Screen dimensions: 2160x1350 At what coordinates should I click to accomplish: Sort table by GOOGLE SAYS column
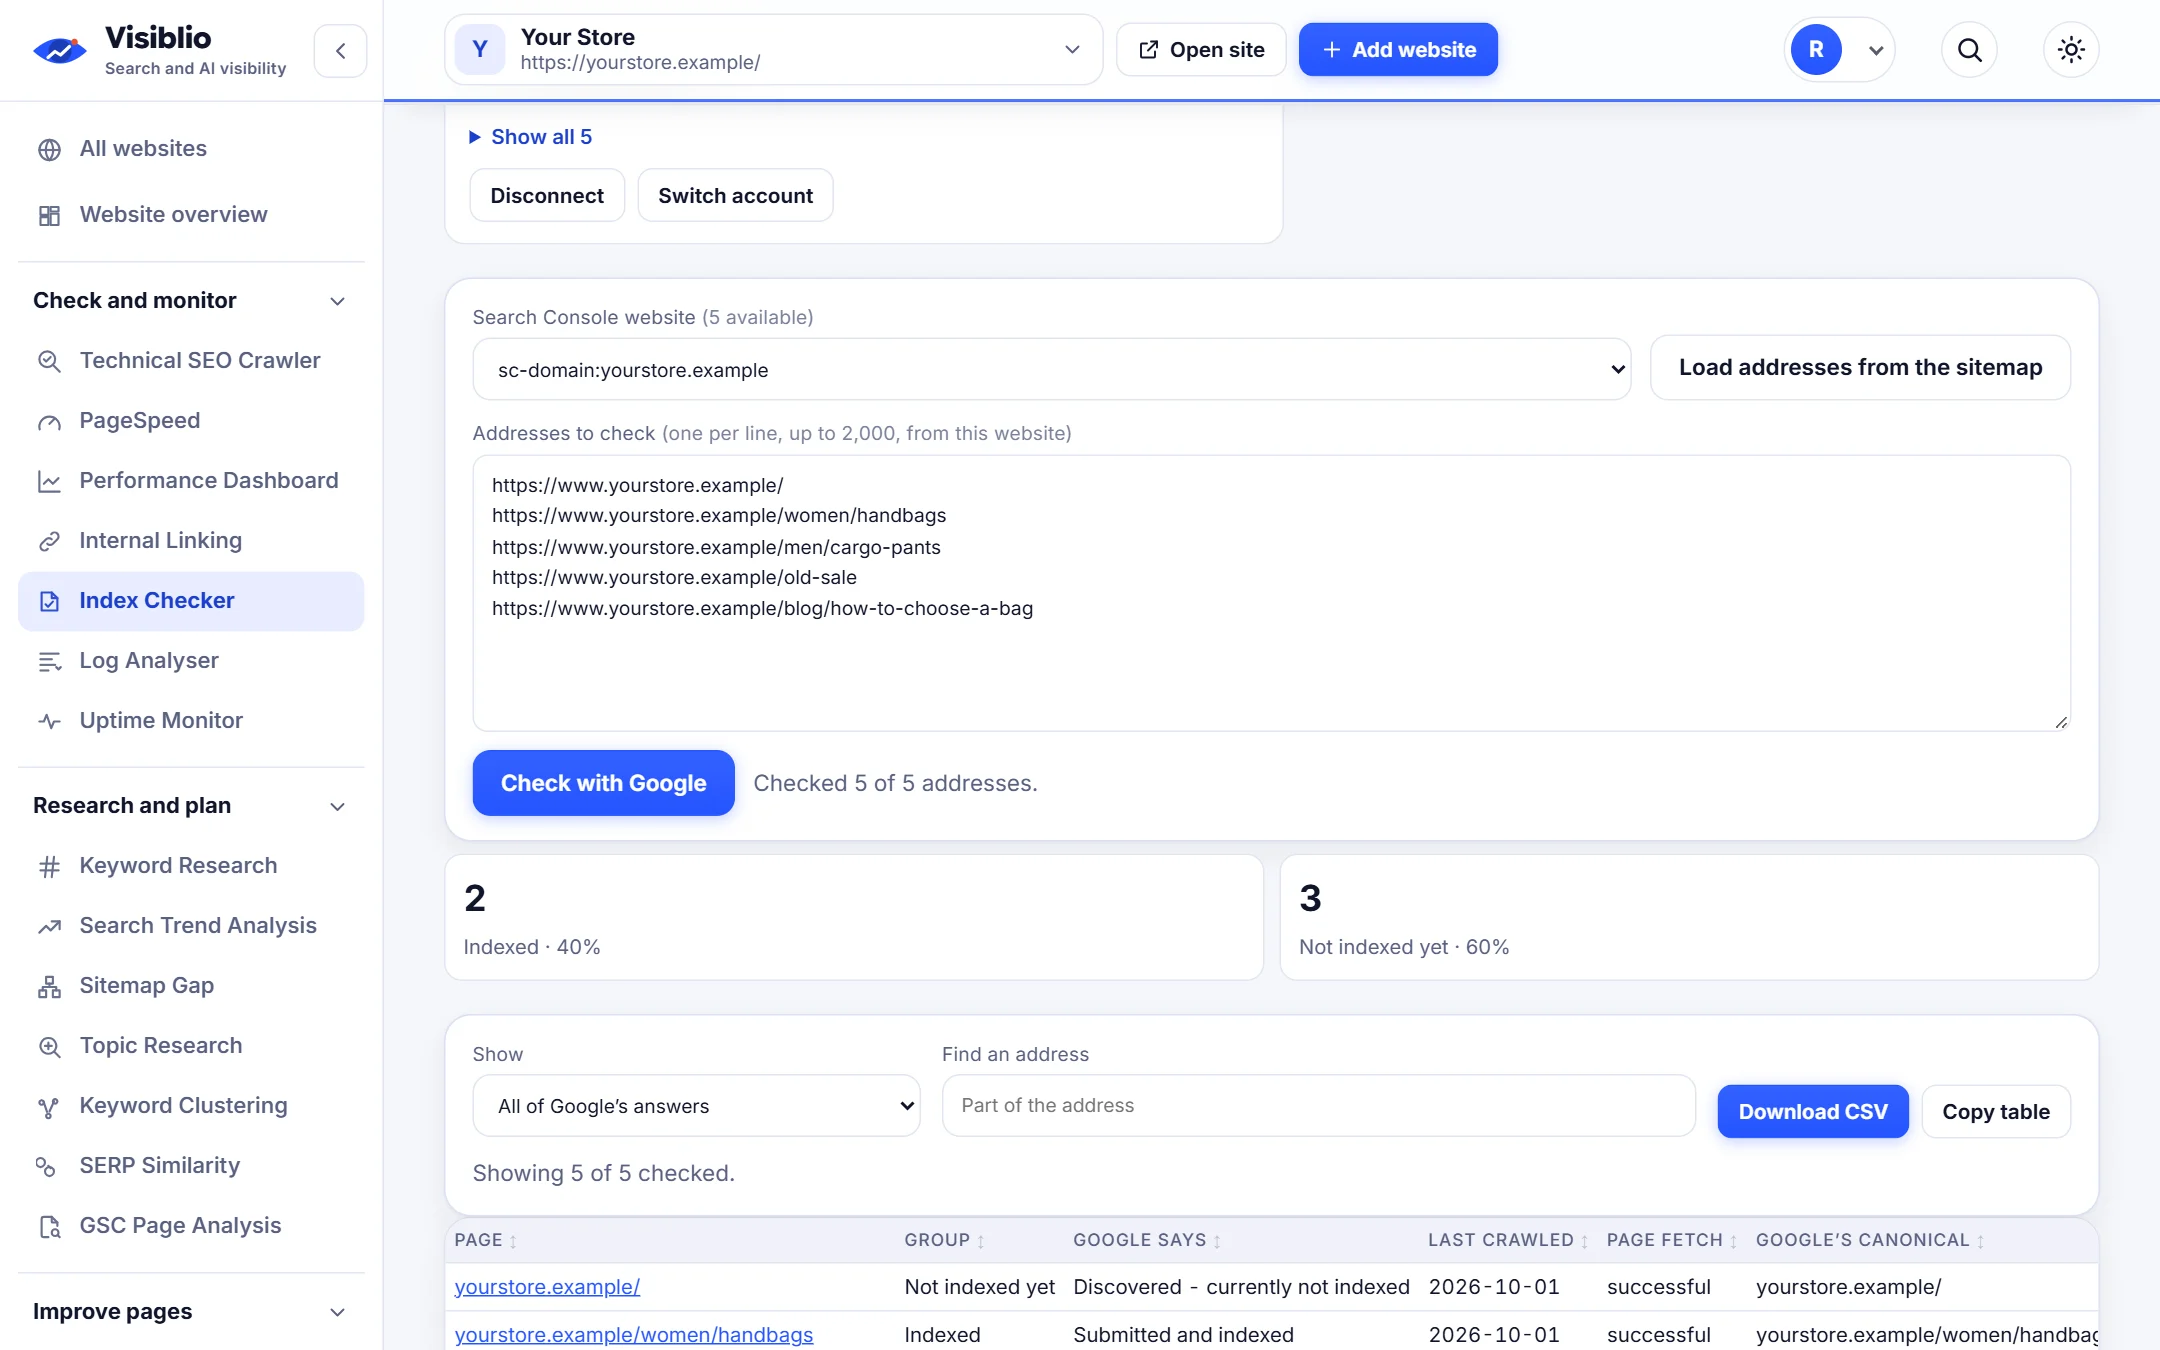point(1146,1241)
